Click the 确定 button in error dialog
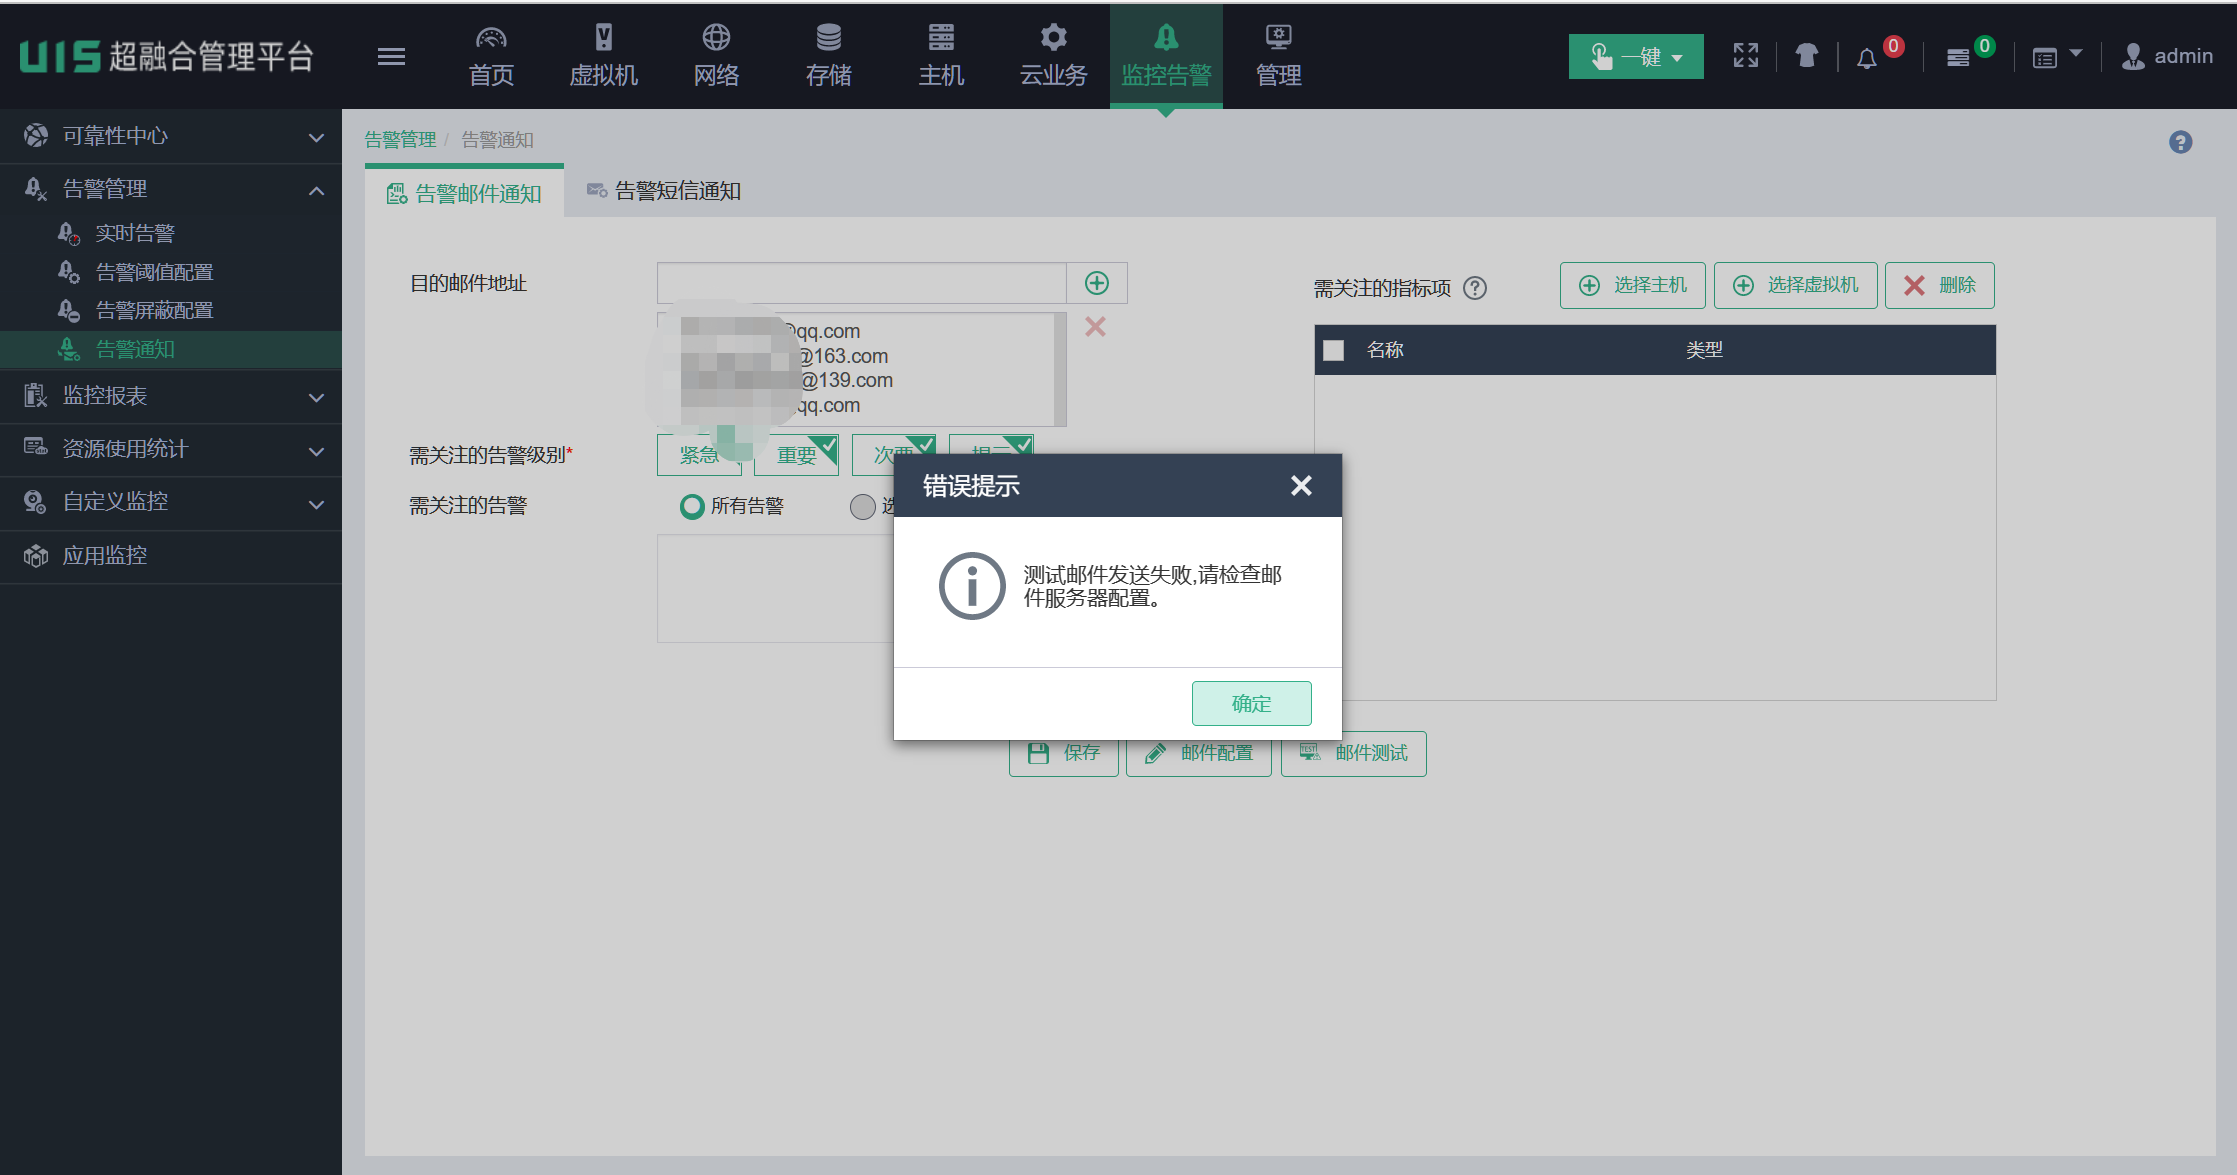 coord(1251,703)
